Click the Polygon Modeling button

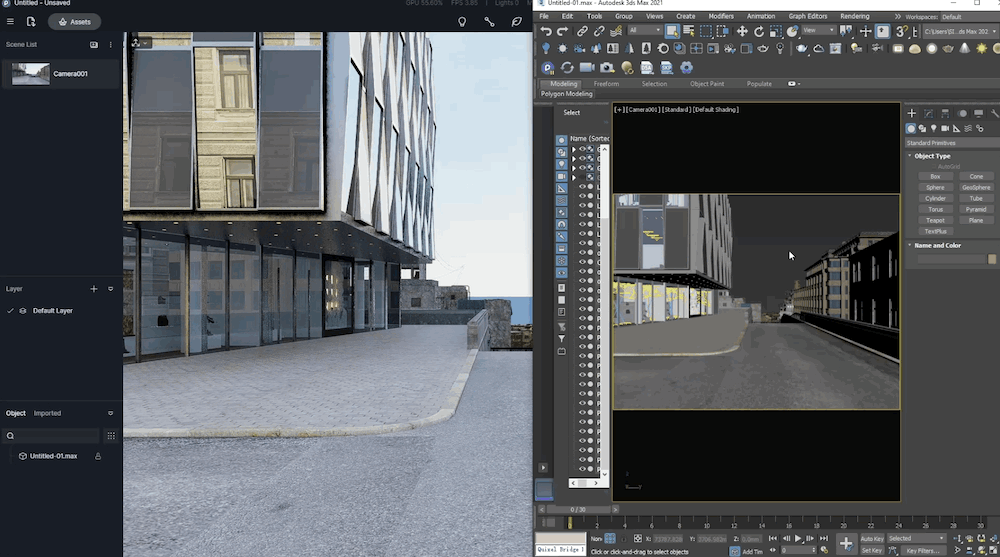[567, 94]
